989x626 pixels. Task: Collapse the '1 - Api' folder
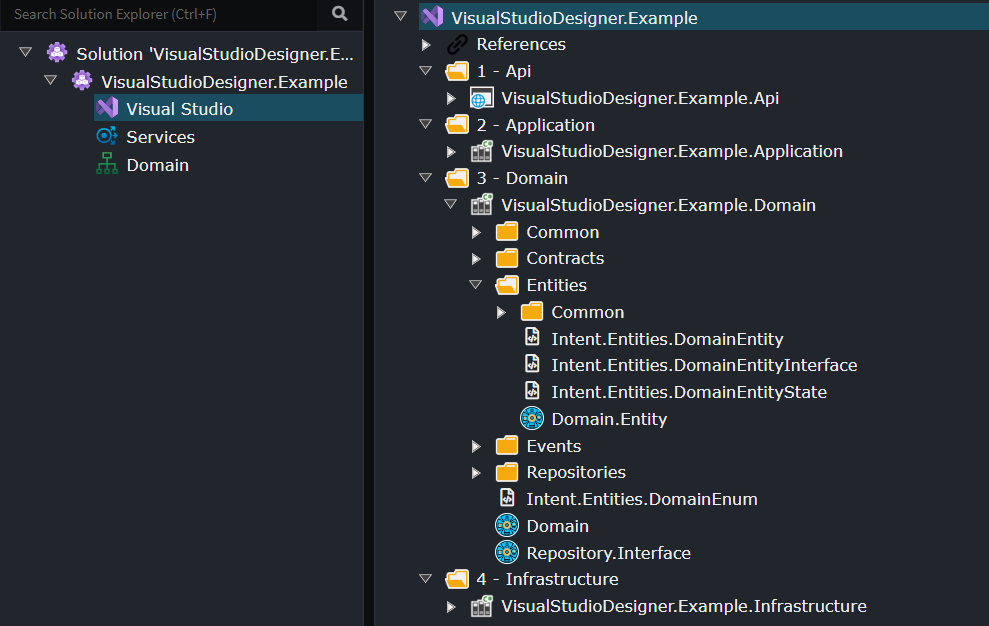click(x=426, y=70)
